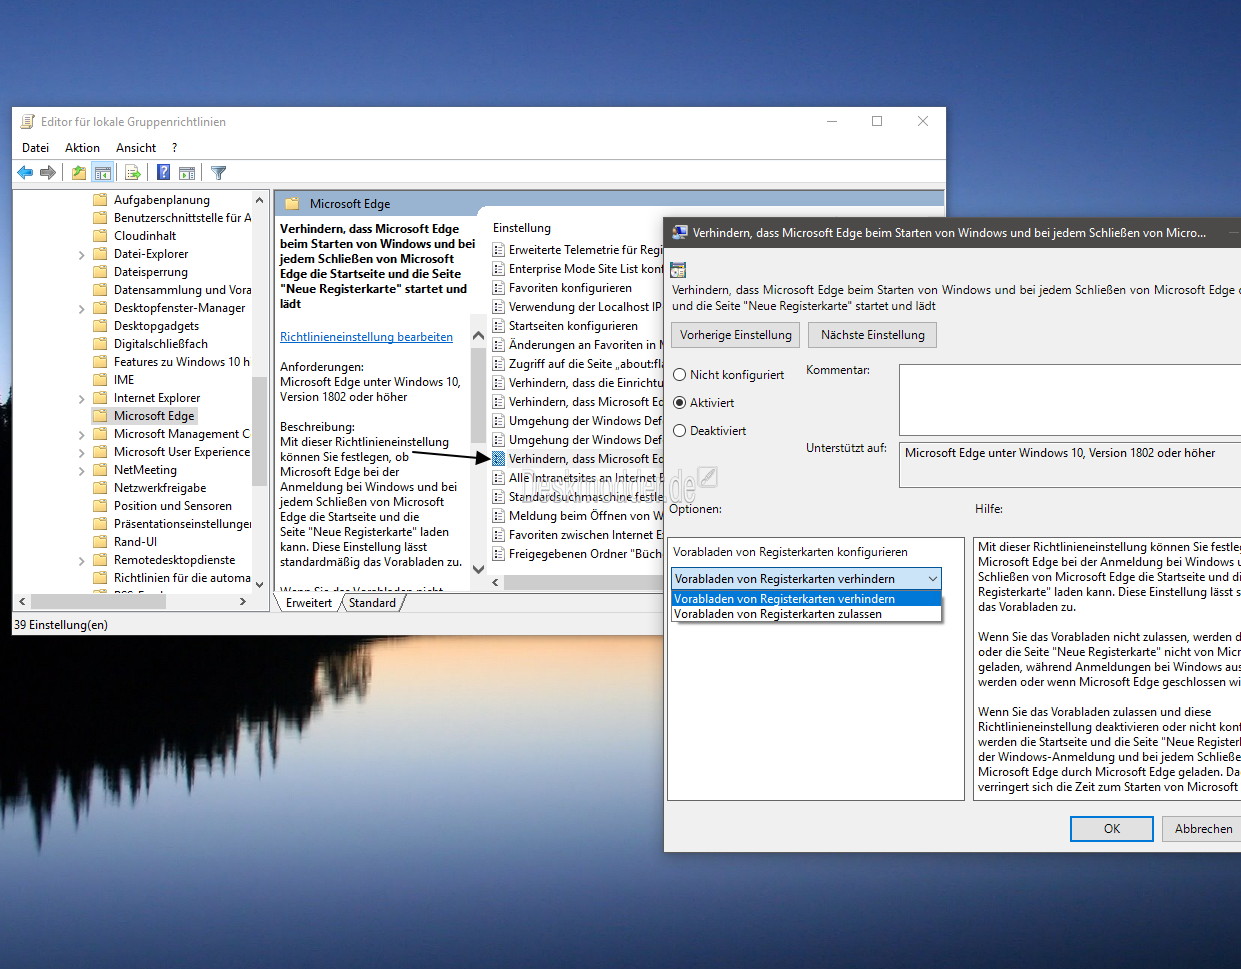Screen dimensions: 1241x969
Task: Open the Richtlinieneinstellung bearbeiten link
Action: tap(366, 337)
